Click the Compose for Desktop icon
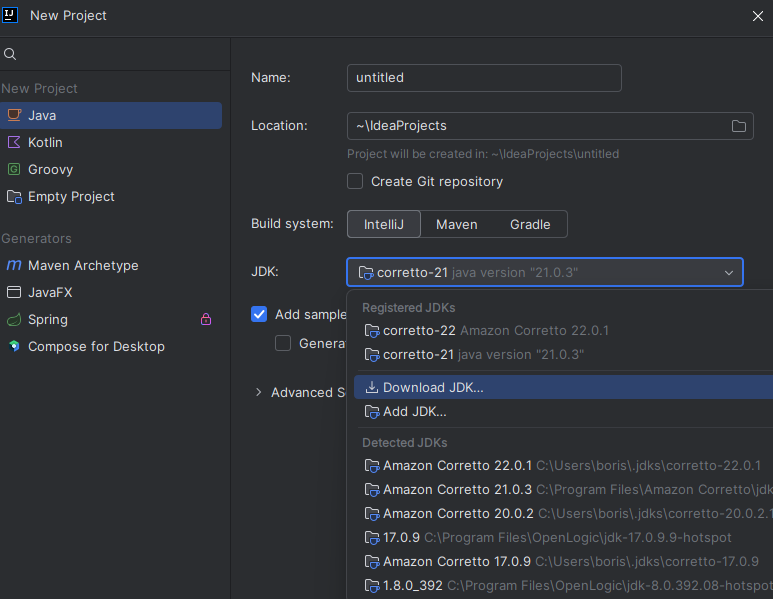 tap(14, 347)
